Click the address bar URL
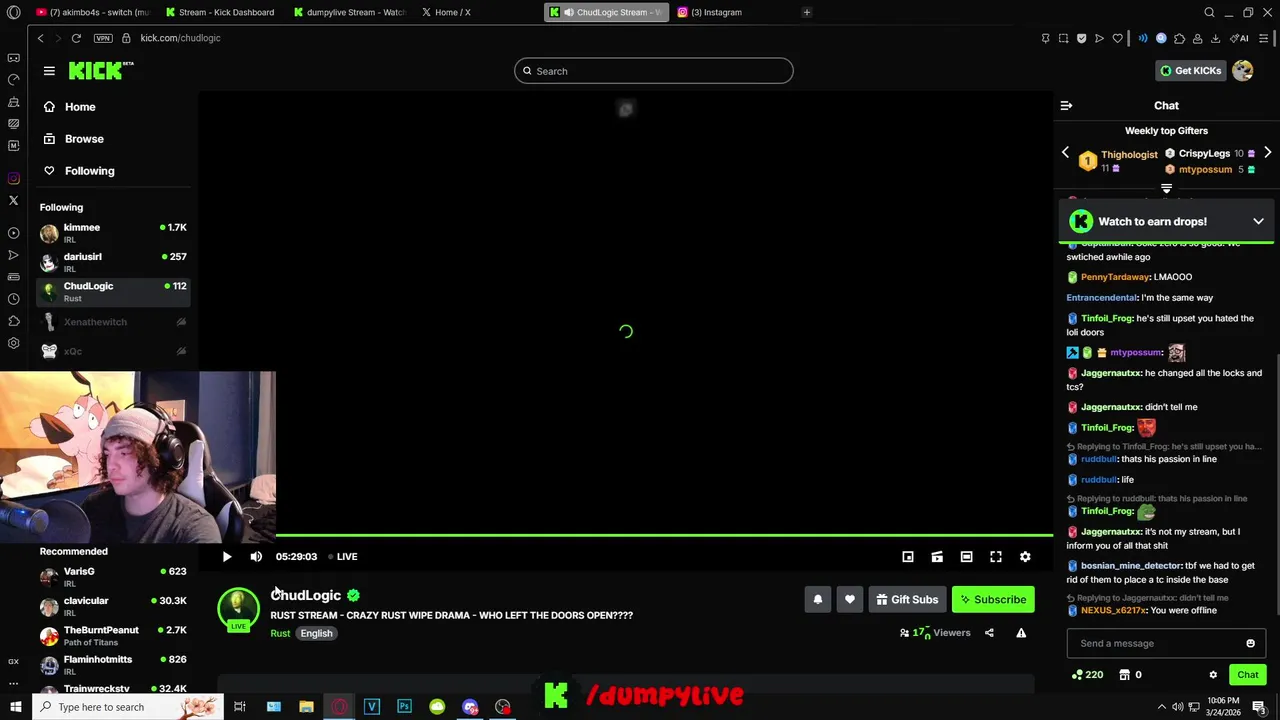The width and height of the screenshot is (1280, 720). [x=180, y=38]
